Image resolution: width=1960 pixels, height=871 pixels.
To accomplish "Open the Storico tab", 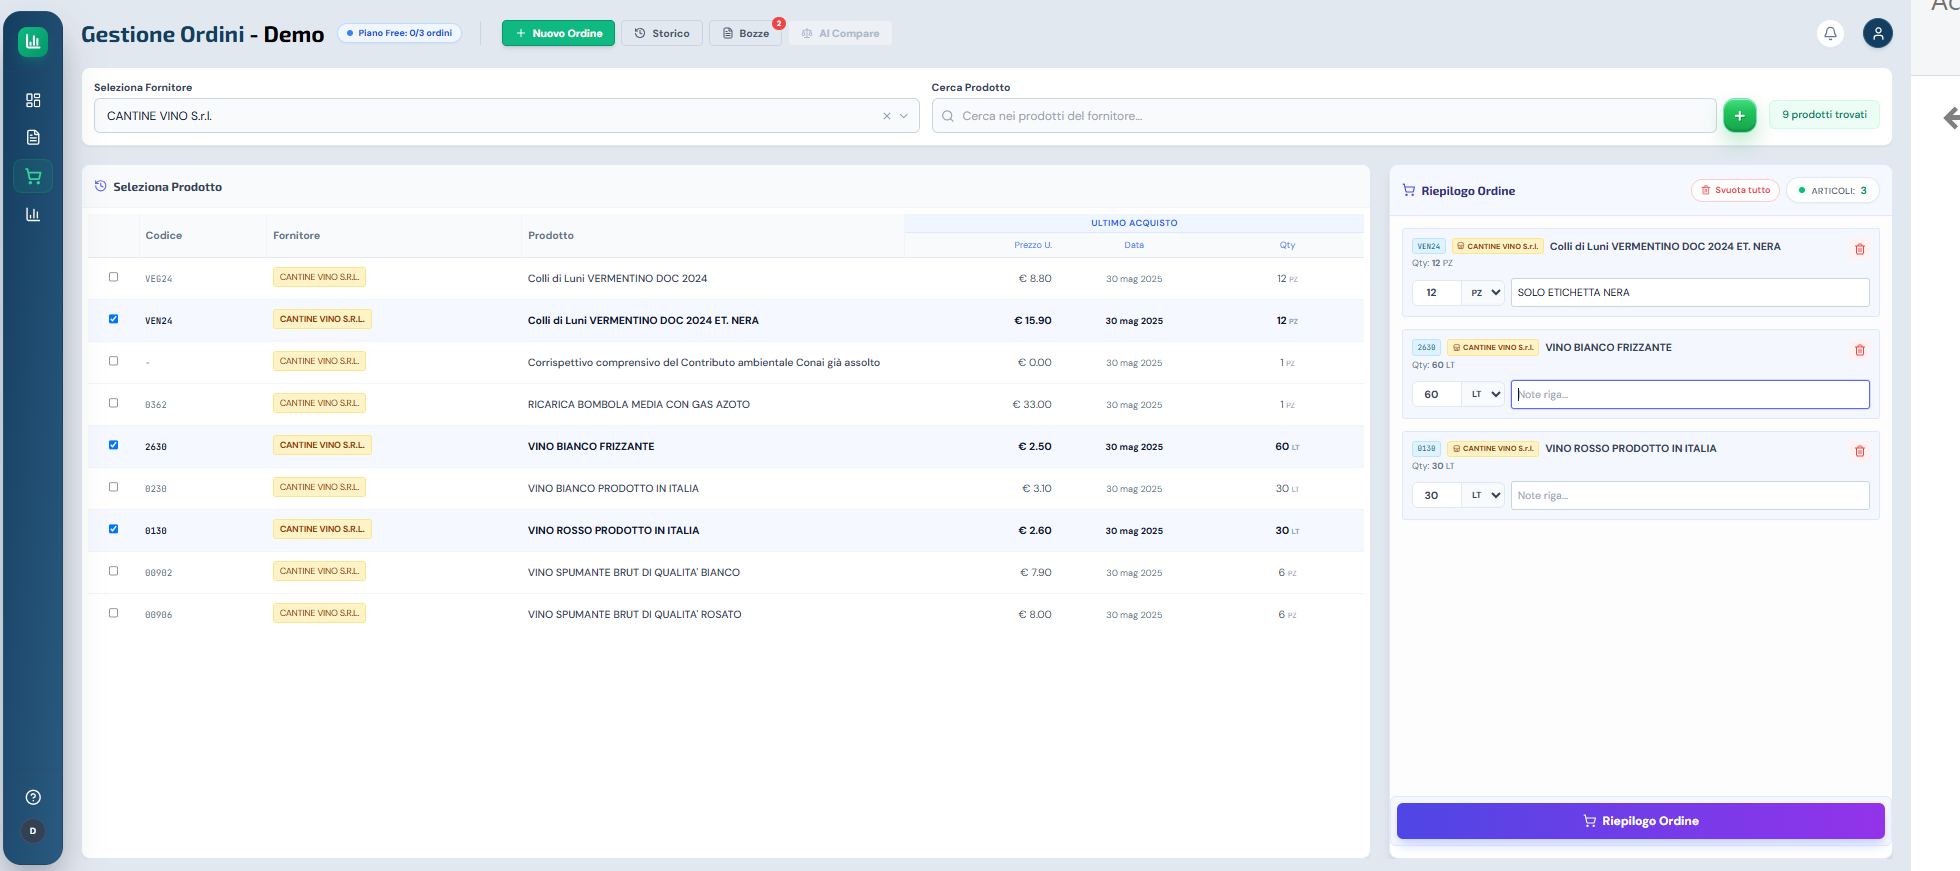I will coord(662,33).
